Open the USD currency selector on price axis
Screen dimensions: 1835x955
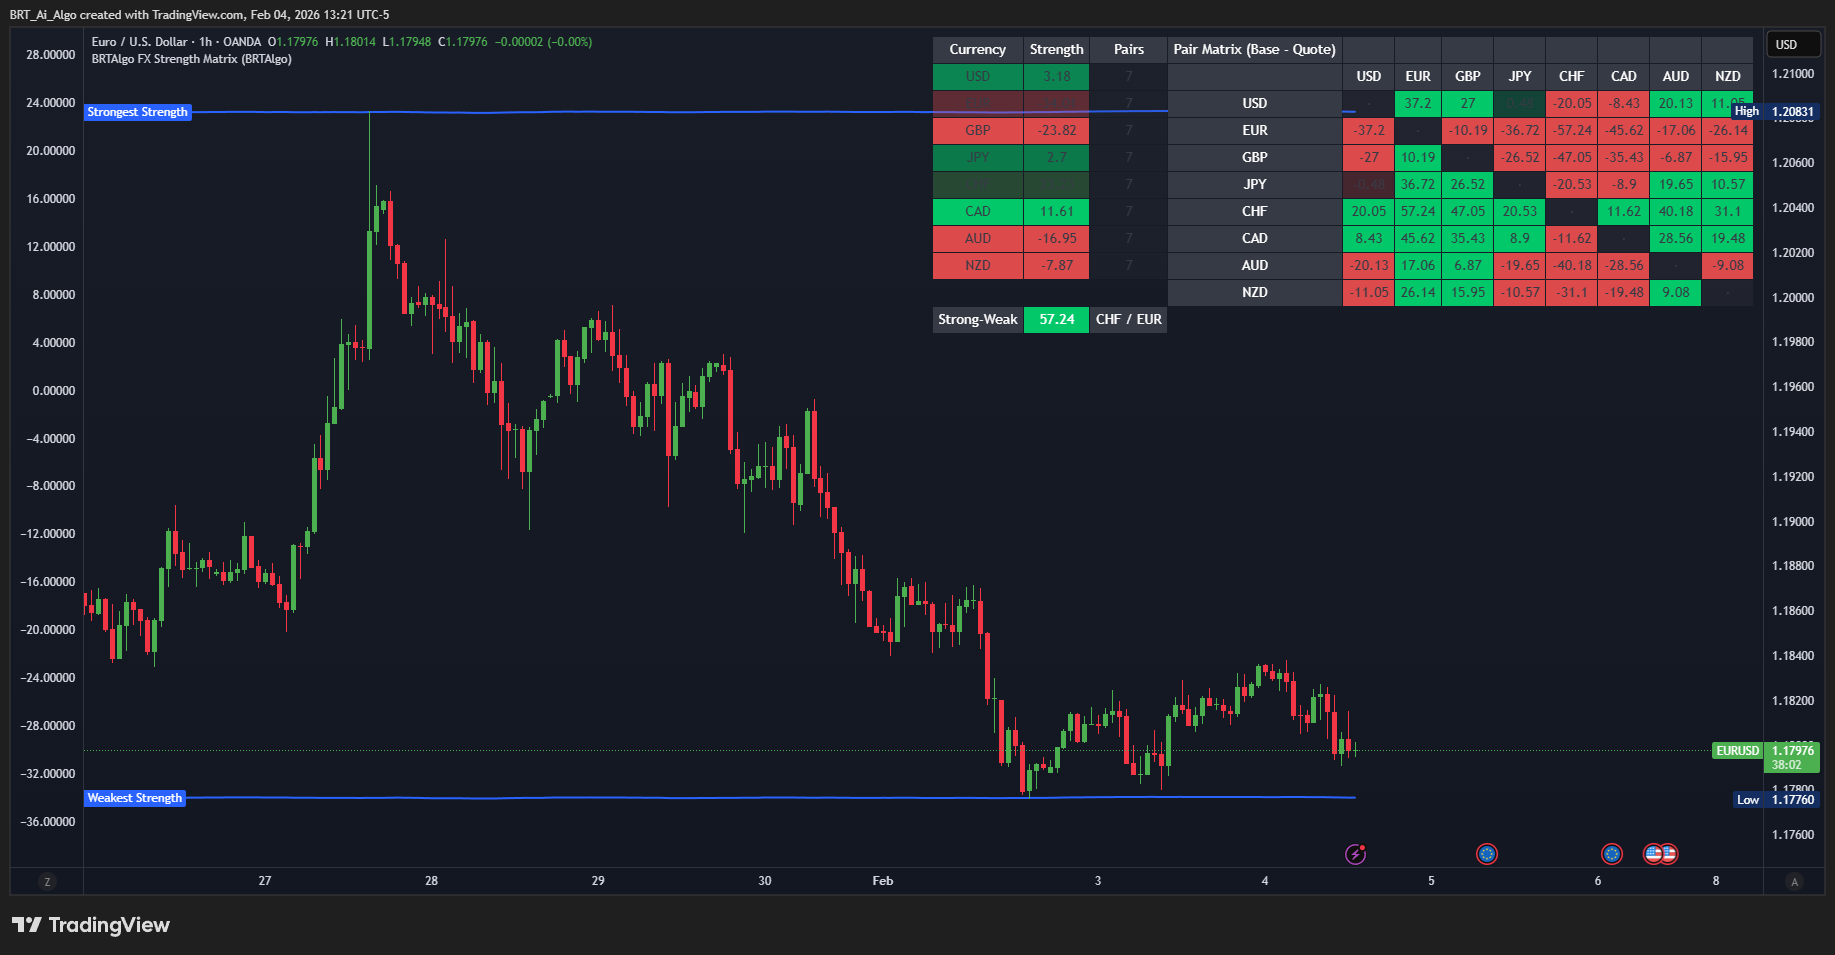[x=1787, y=45]
